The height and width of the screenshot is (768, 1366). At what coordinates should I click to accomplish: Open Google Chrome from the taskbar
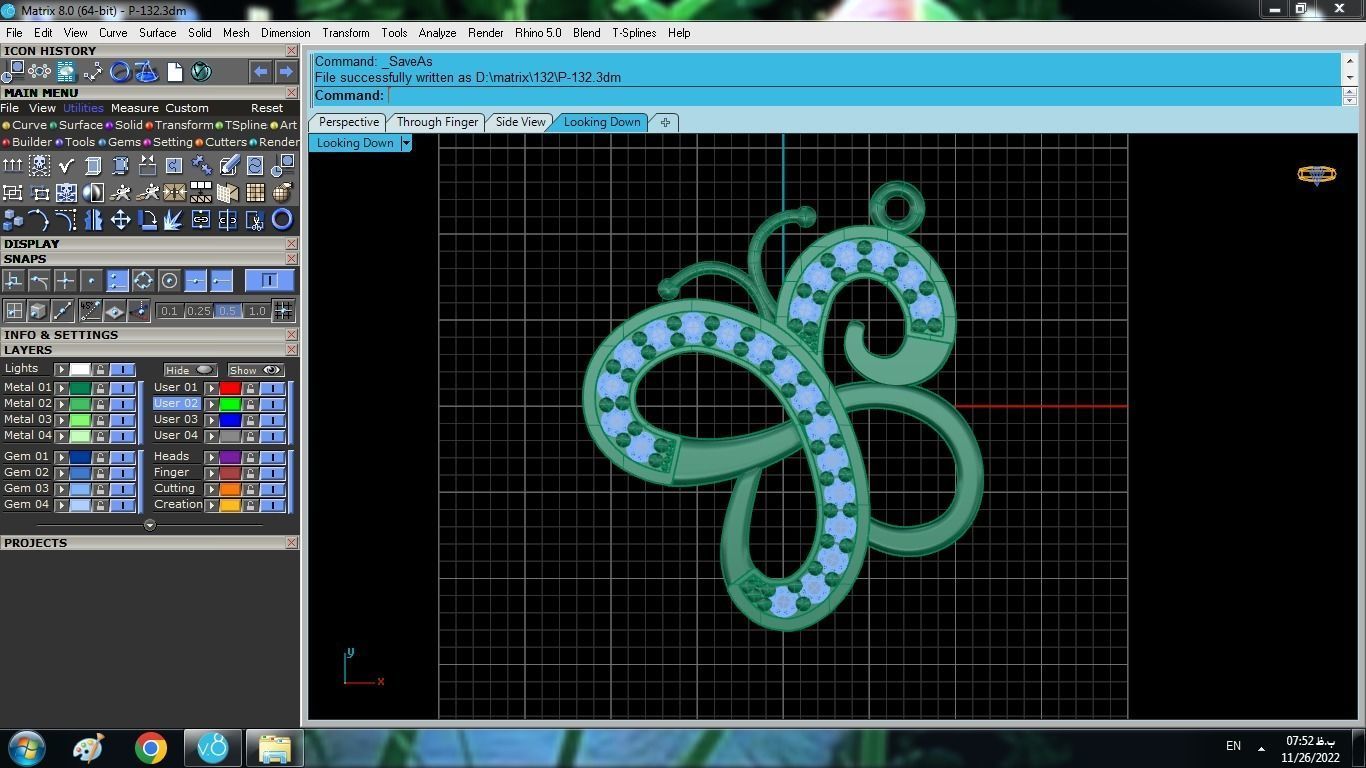[x=151, y=748]
